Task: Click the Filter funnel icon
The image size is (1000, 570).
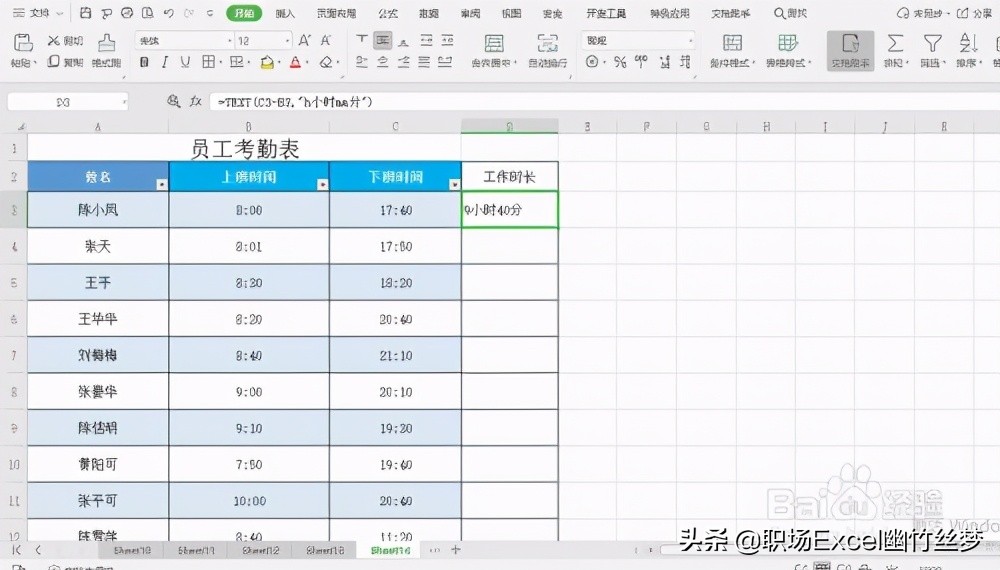Action: 932,43
